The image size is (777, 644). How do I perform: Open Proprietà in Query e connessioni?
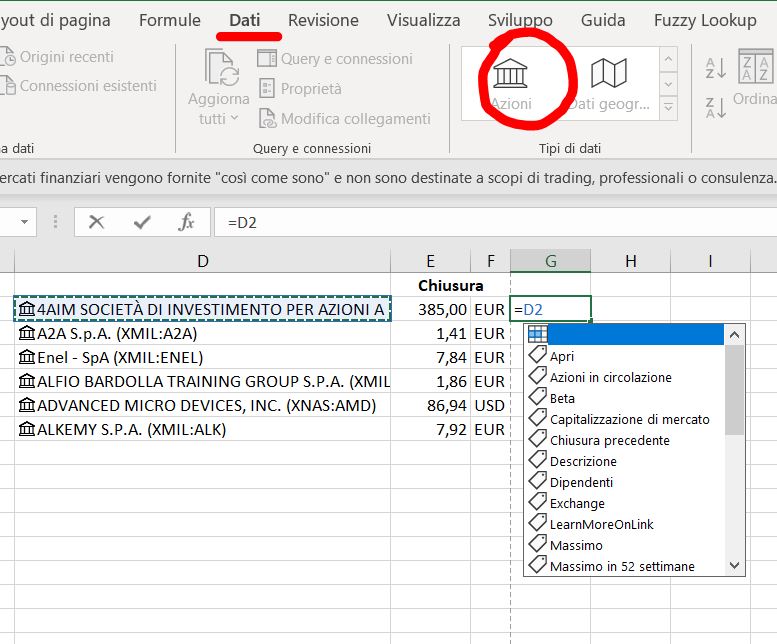click(x=300, y=89)
